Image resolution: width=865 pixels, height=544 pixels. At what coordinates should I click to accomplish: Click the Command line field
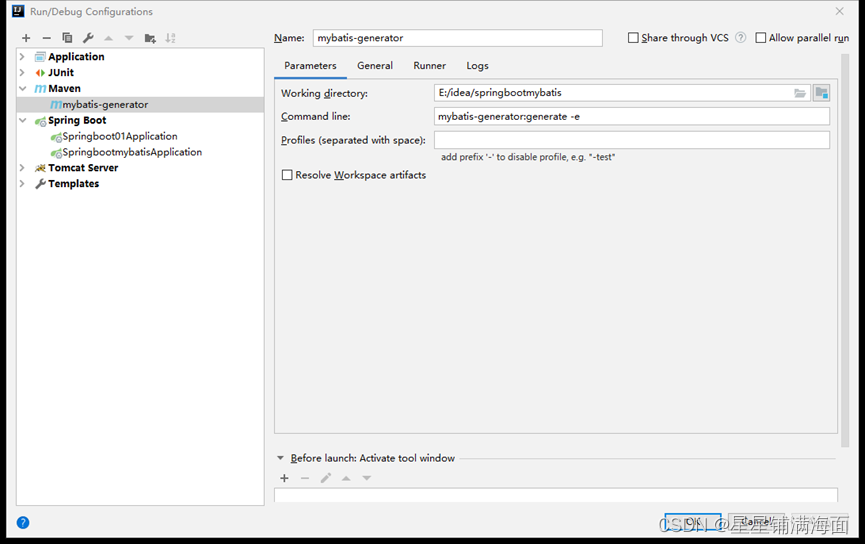pyautogui.click(x=632, y=116)
